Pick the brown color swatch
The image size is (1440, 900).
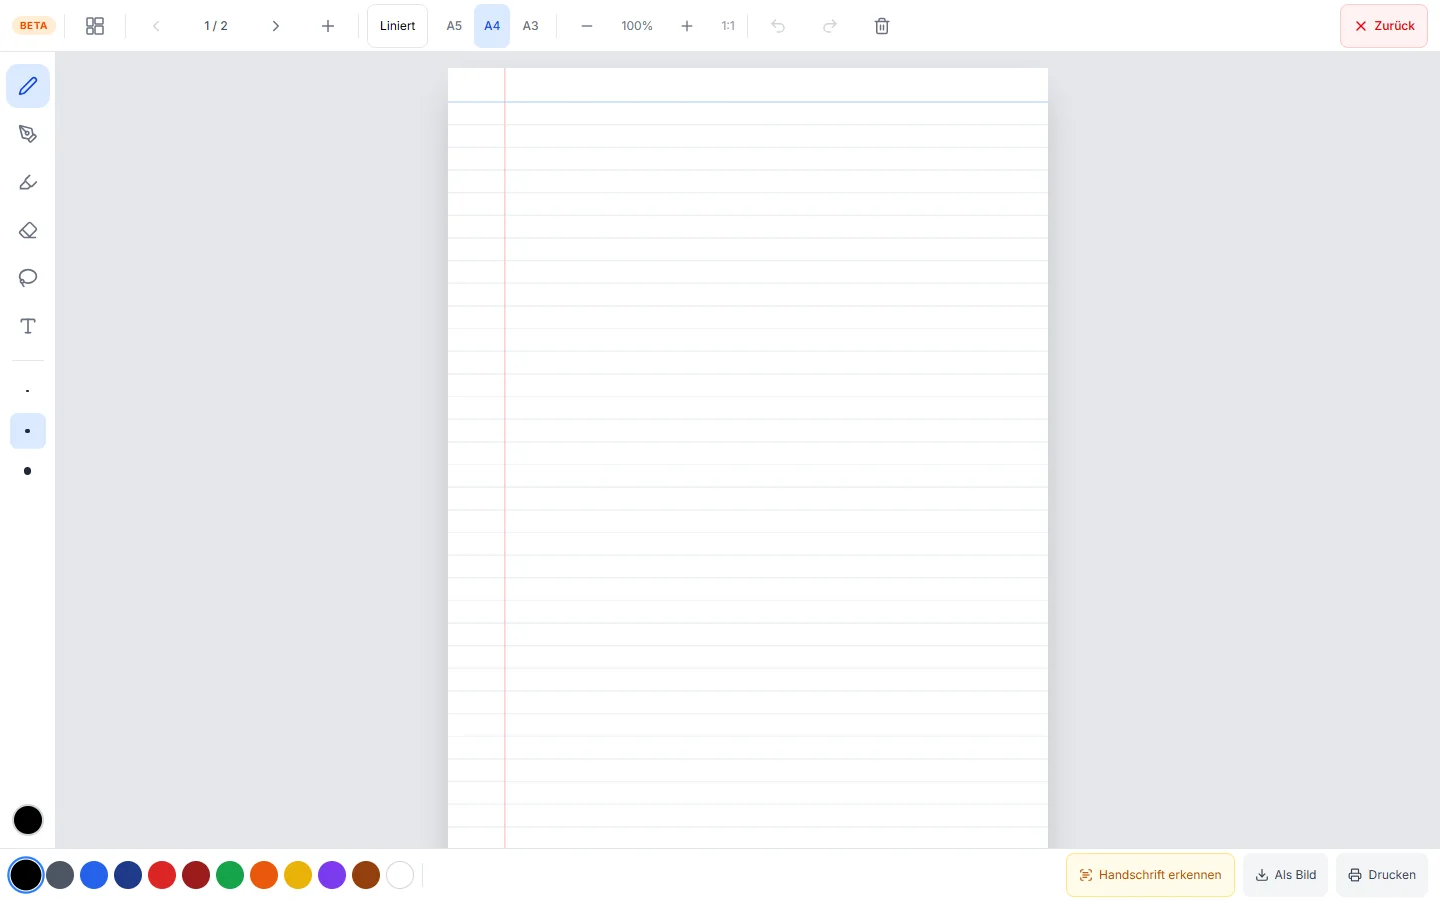click(366, 875)
